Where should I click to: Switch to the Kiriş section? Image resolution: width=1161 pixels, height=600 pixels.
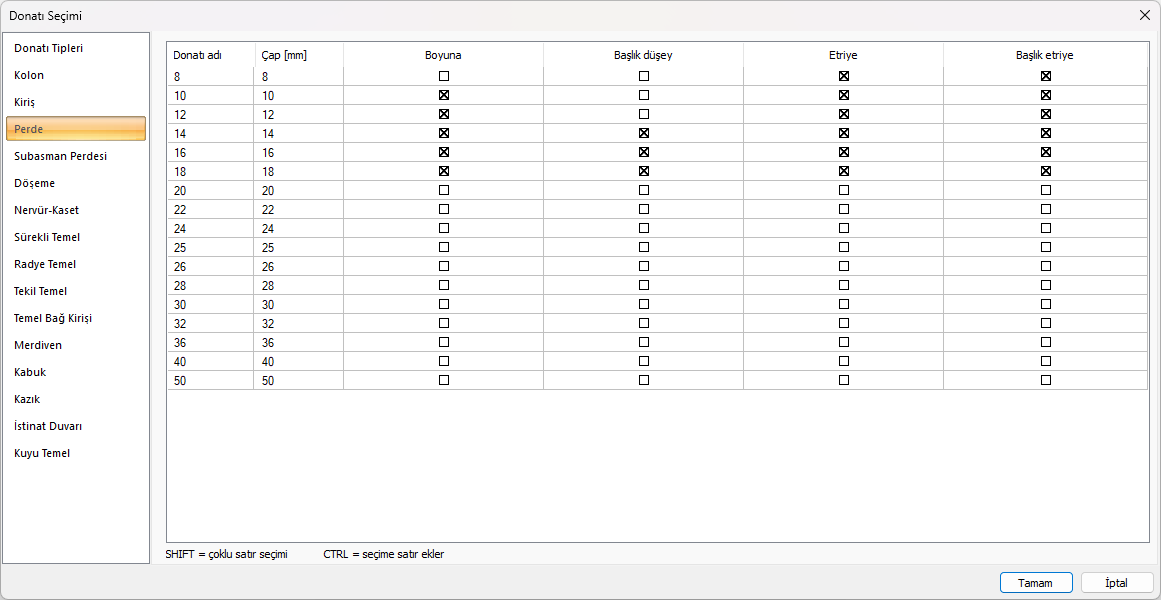(x=25, y=102)
